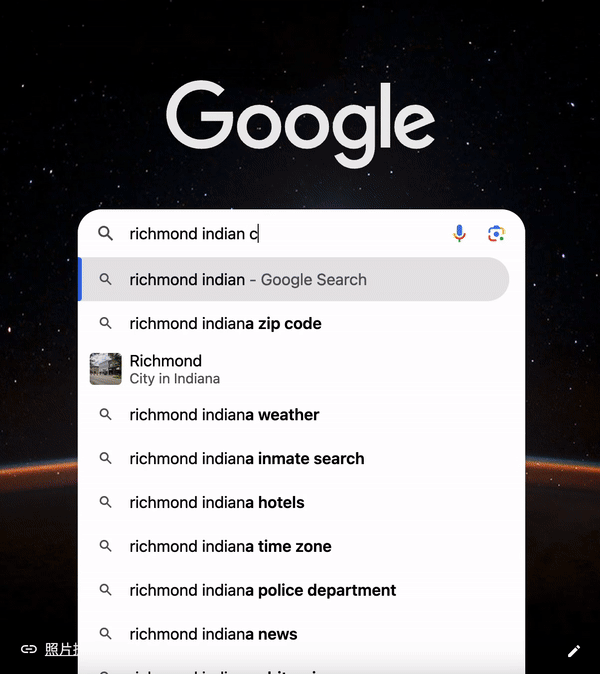Viewport: 600px width, 674px height.
Task: Click the link icon beside photo credit
Action: tap(29, 650)
